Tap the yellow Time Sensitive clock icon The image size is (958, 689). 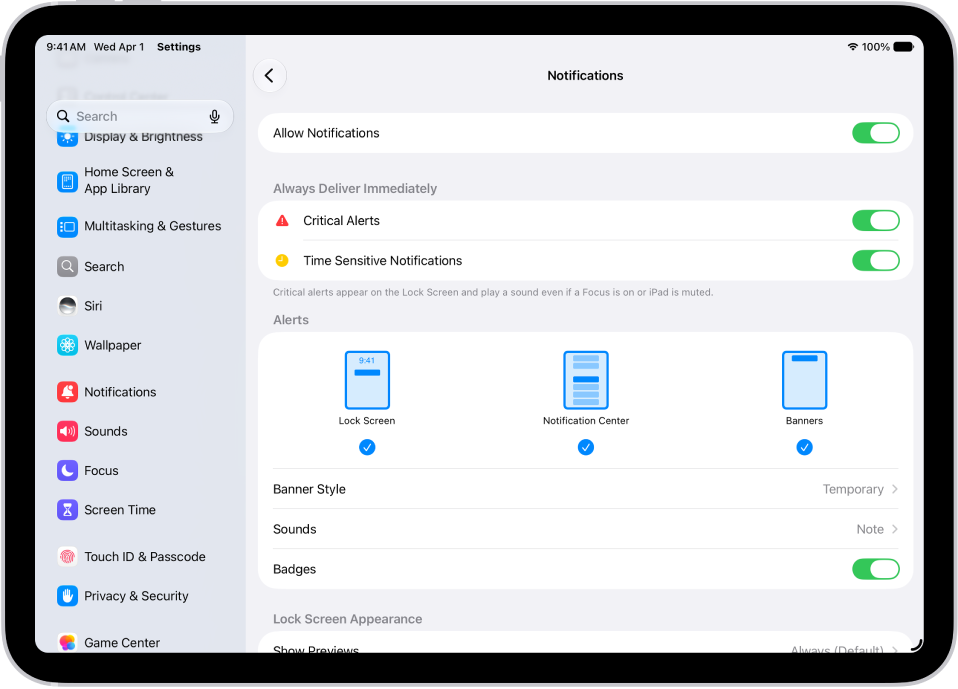(x=282, y=261)
